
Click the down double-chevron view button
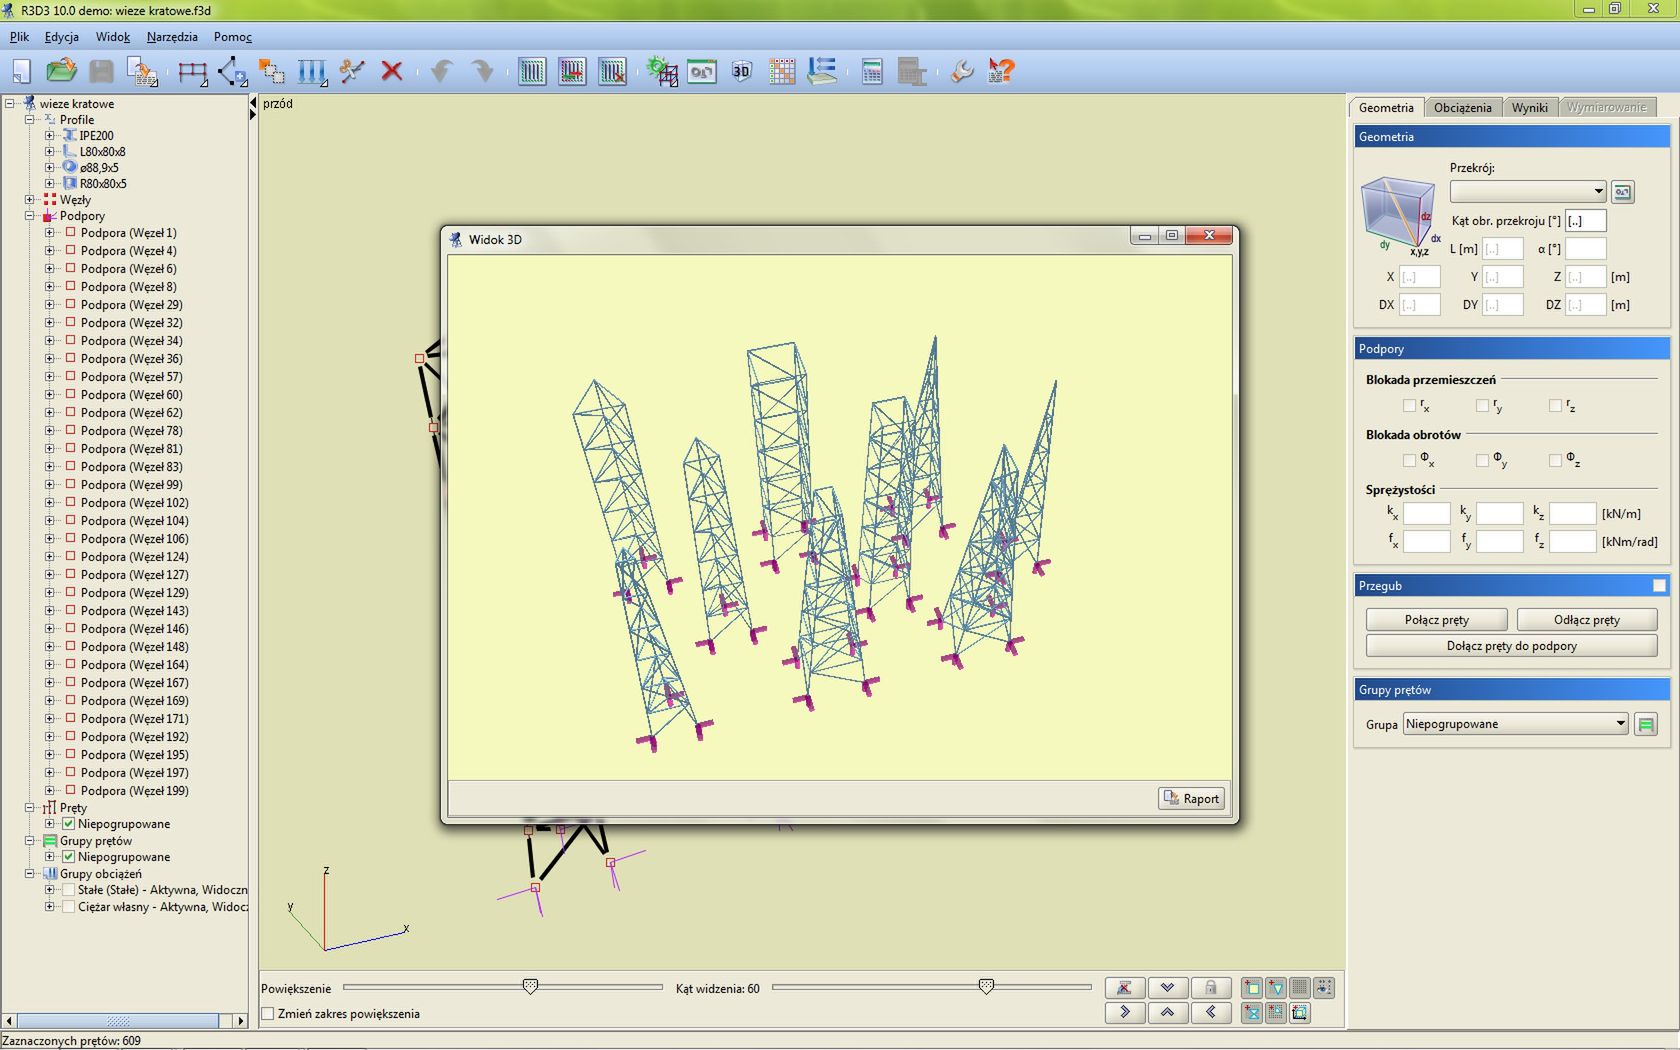point(1167,988)
